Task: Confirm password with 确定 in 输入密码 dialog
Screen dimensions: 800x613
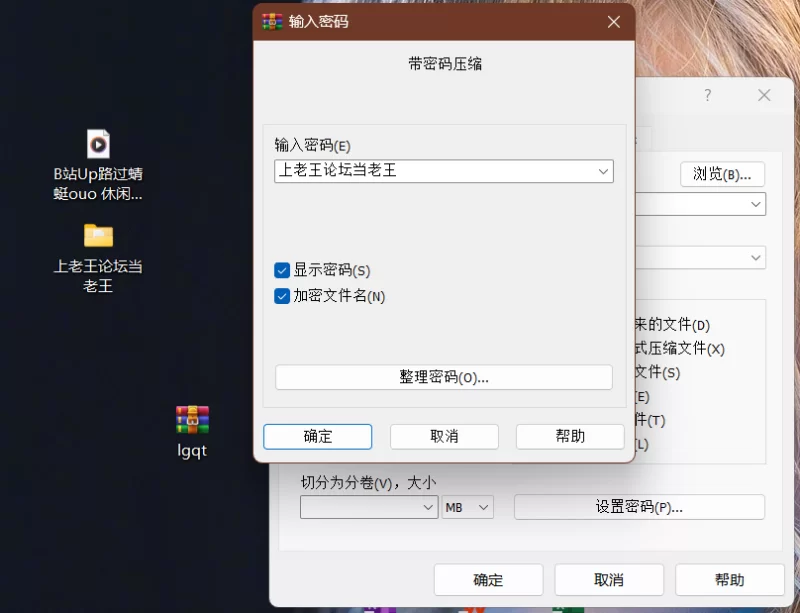Action: click(x=317, y=436)
